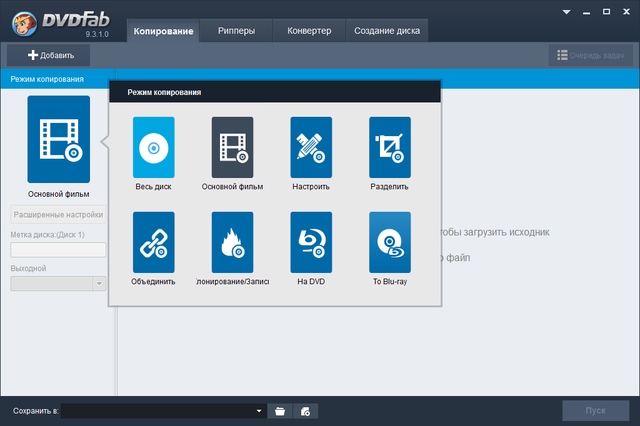Pick the 'Разделить' split mode icon
This screenshot has width=640, height=426.
390,147
